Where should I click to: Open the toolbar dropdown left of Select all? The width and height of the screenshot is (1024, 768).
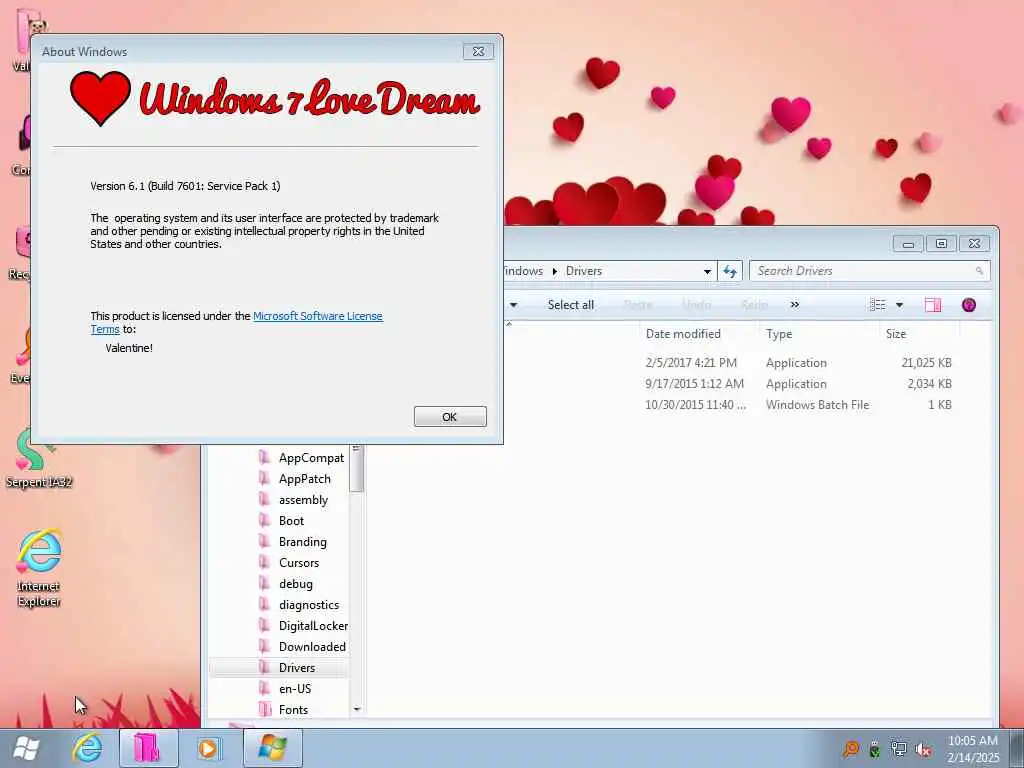click(513, 305)
